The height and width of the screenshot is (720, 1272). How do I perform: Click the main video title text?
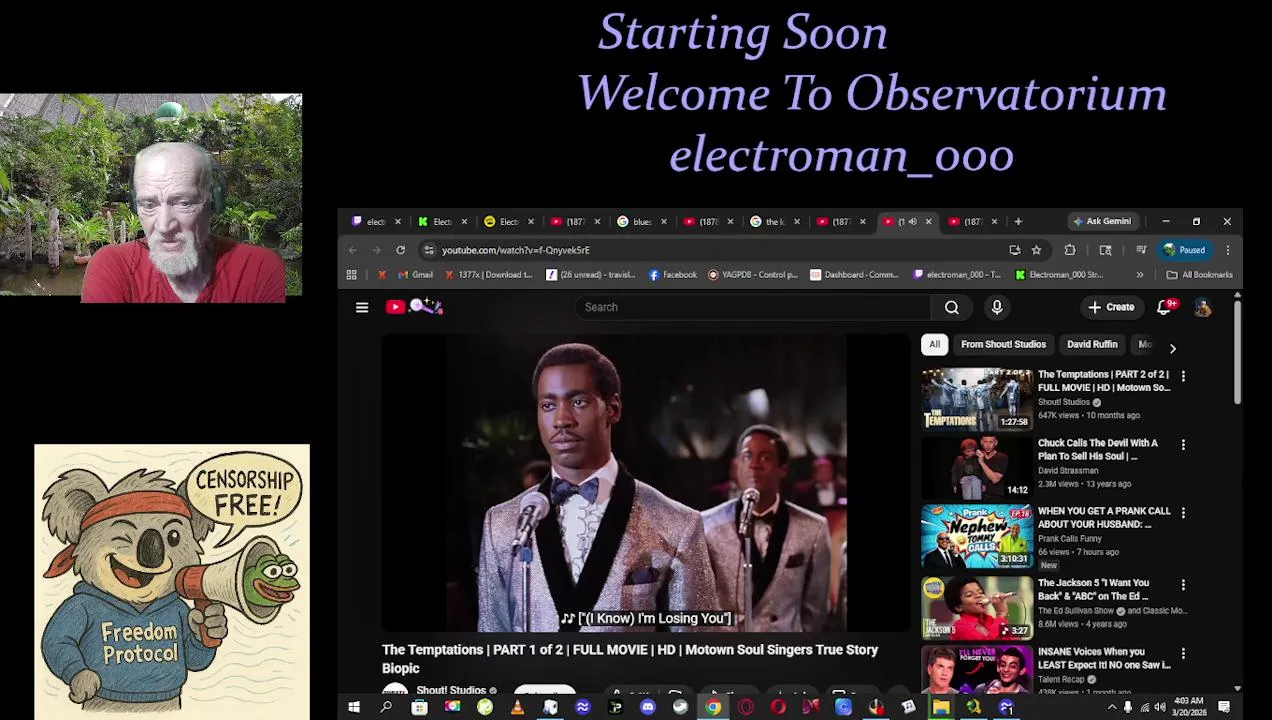click(x=630, y=658)
